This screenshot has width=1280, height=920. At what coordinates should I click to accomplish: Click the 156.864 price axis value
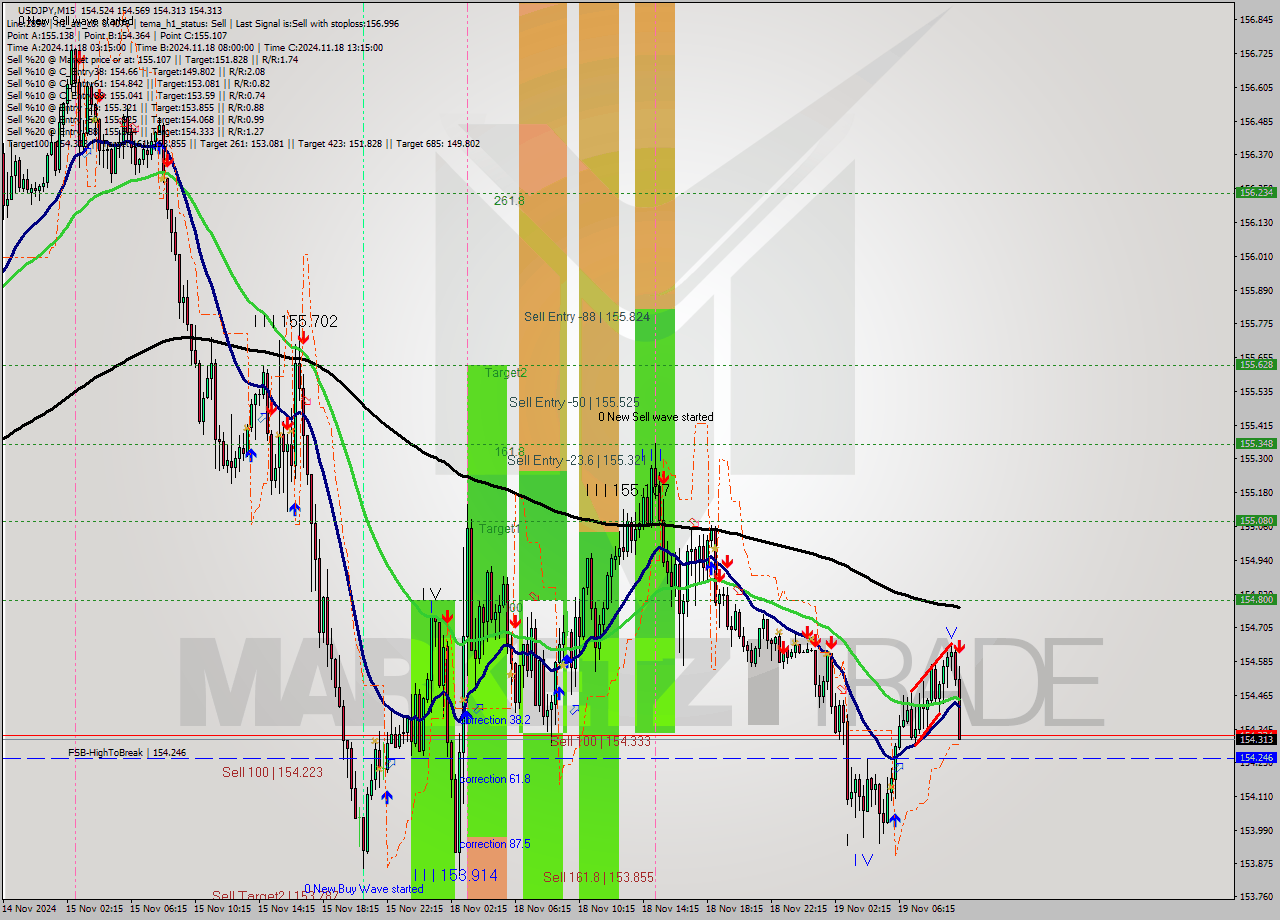coord(1256,19)
